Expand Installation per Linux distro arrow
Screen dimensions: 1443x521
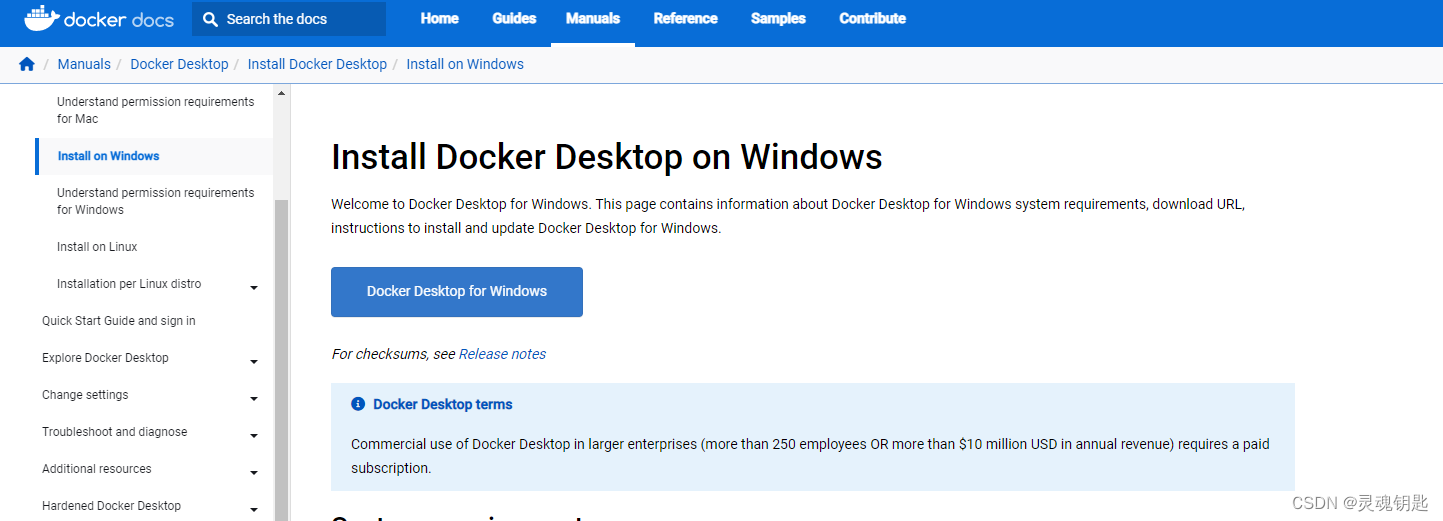pyautogui.click(x=254, y=288)
